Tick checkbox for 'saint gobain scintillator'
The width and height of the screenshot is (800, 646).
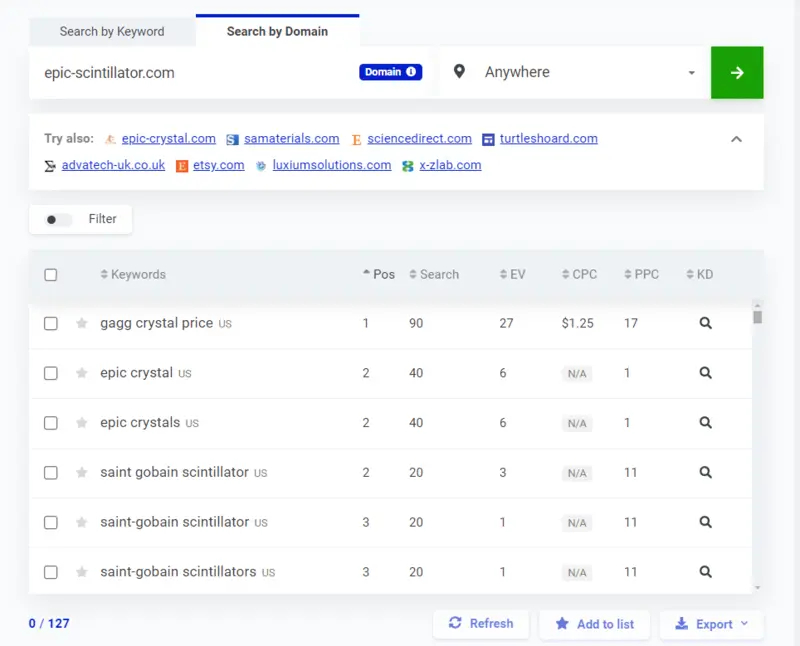[x=51, y=473]
